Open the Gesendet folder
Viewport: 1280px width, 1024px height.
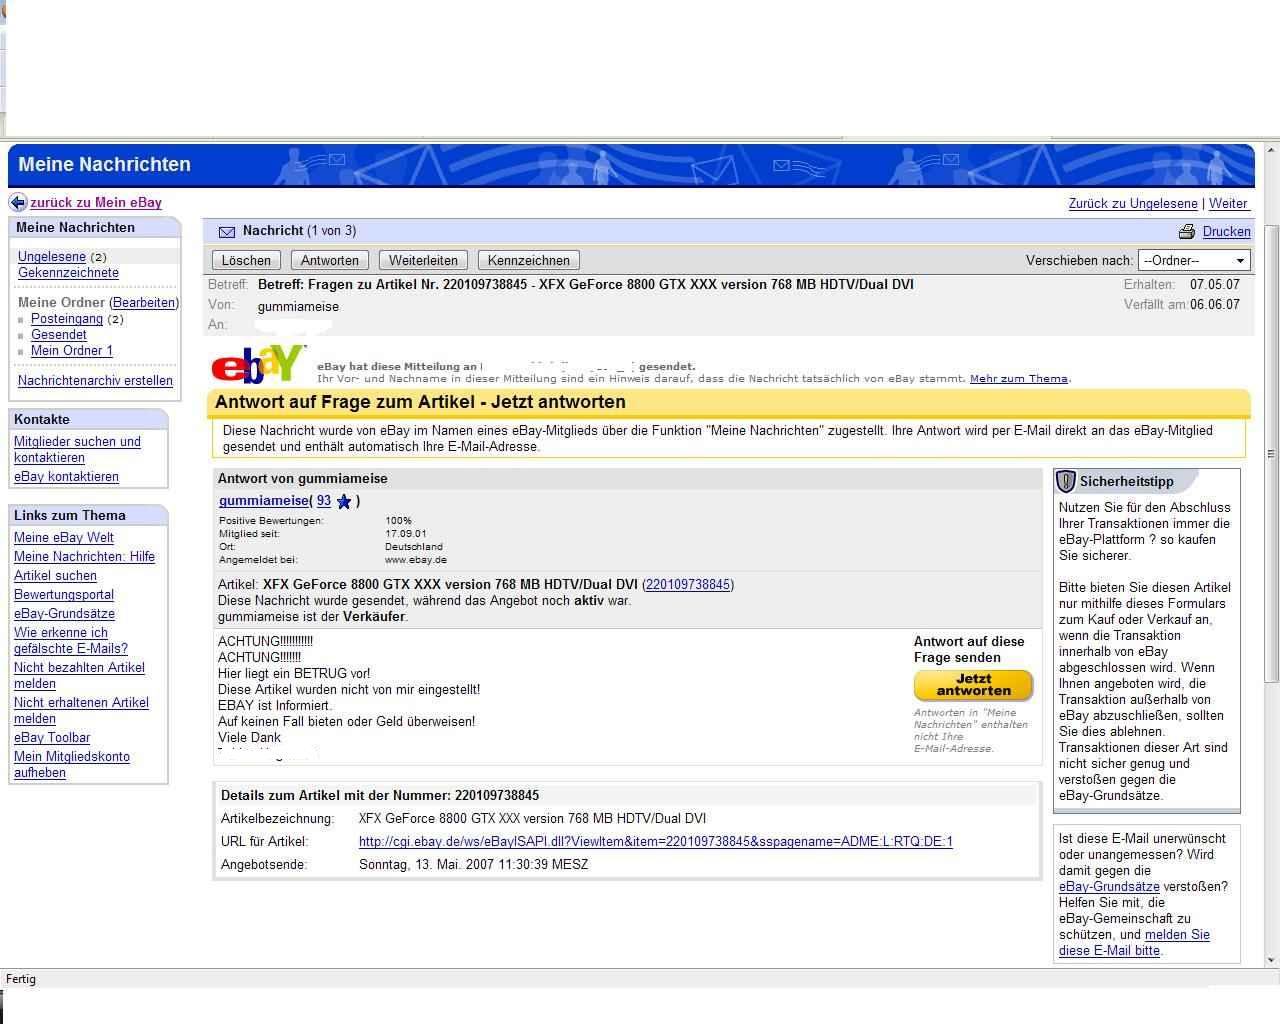(59, 335)
